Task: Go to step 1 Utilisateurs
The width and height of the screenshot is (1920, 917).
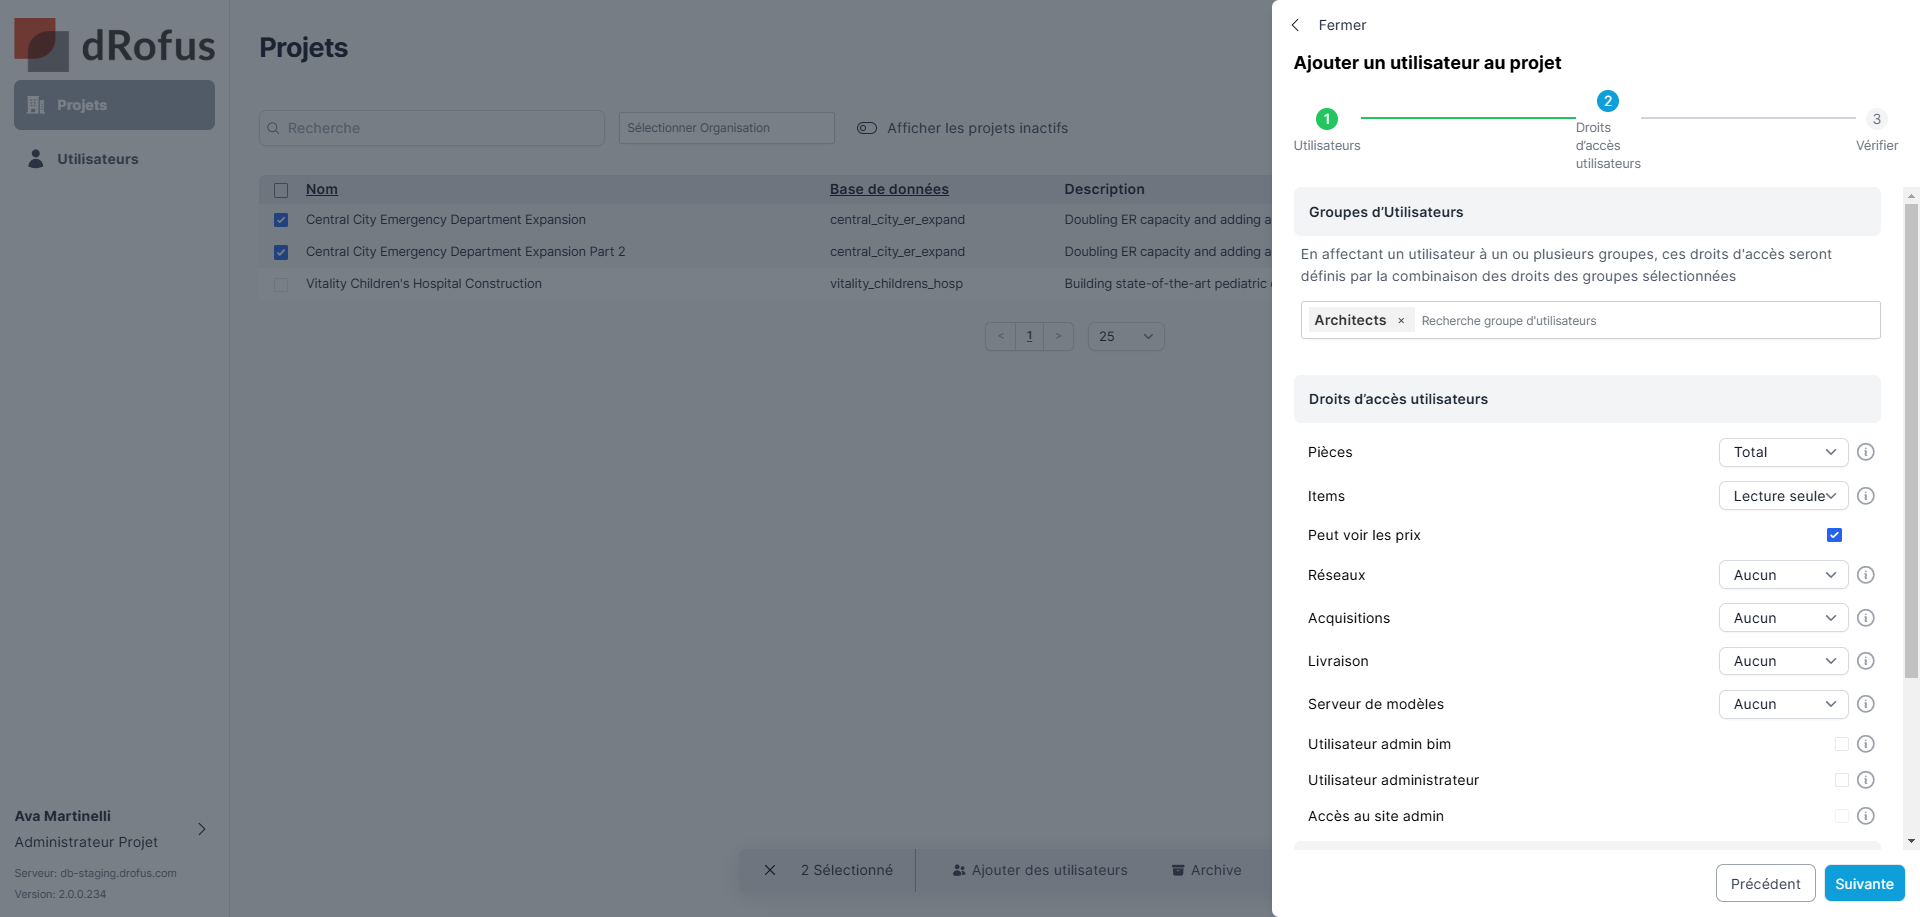Action: point(1326,119)
